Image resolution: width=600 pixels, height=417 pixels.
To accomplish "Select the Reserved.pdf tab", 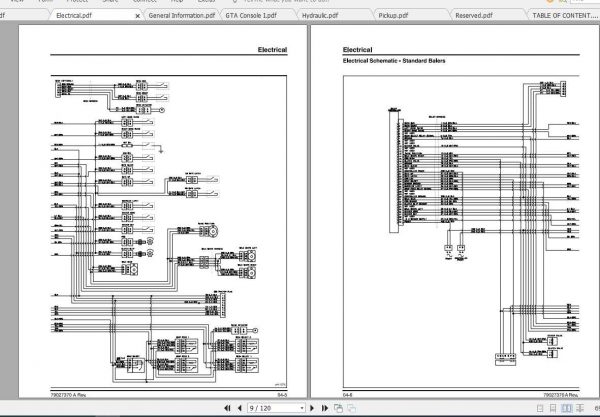I will tap(474, 16).
